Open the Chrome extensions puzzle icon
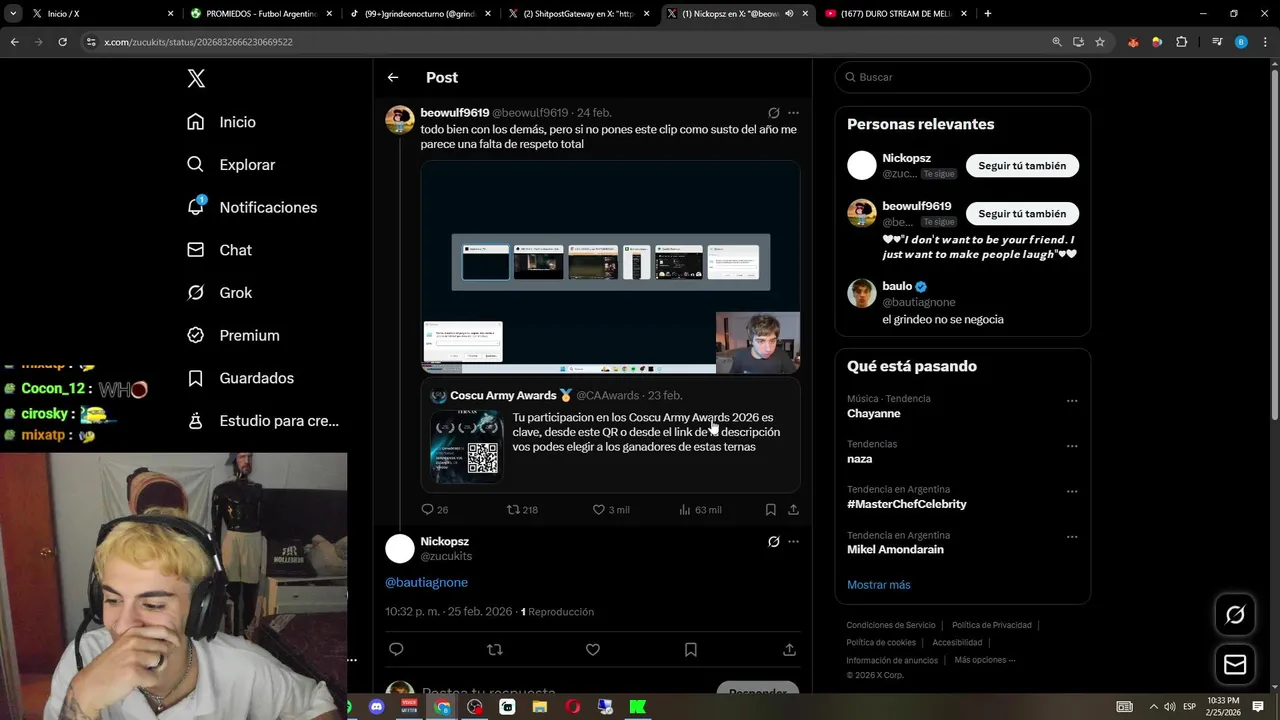 pos(1182,42)
